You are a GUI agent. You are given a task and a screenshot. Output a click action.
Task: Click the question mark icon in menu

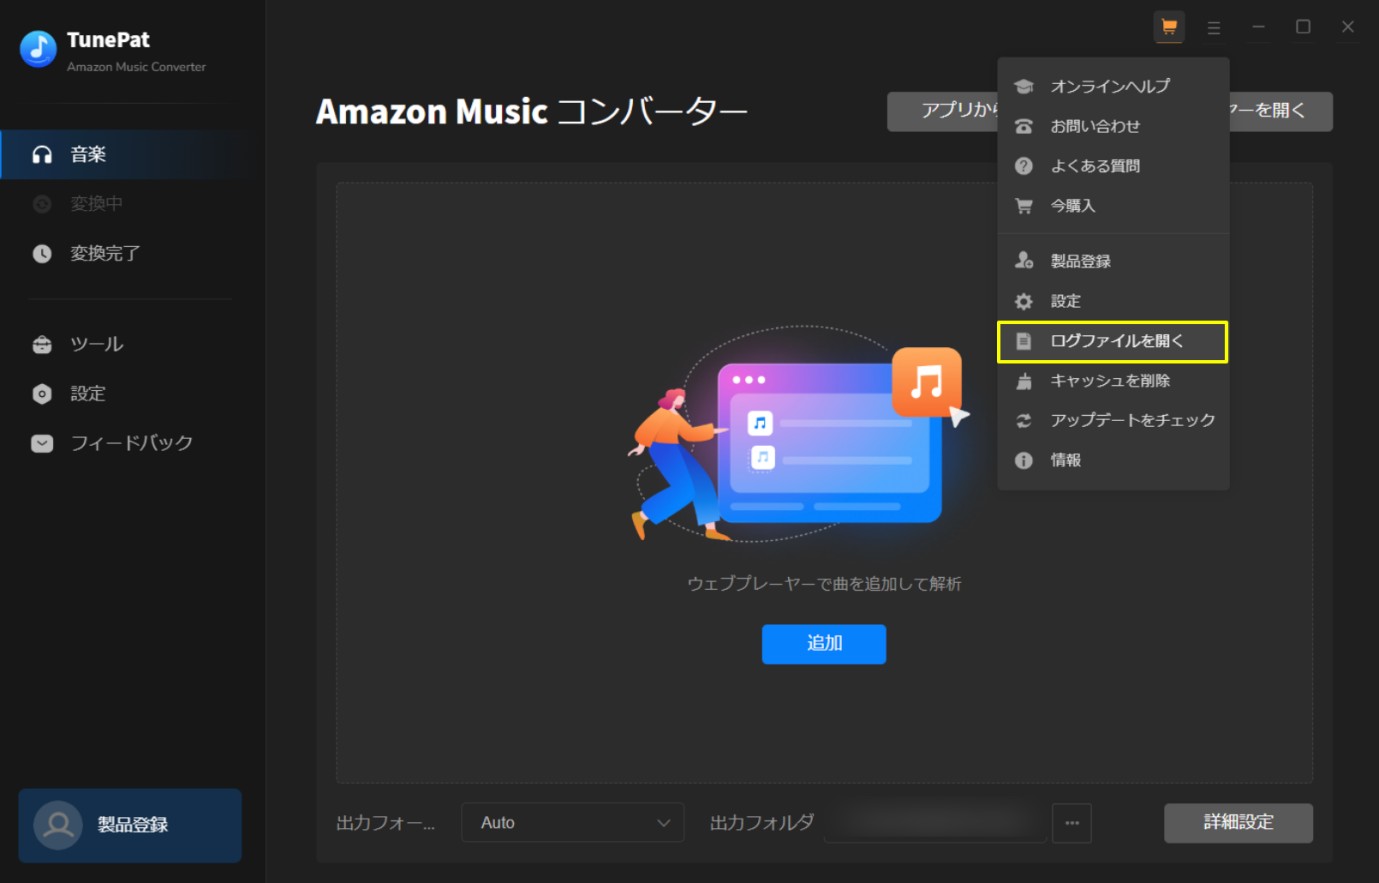[1024, 166]
